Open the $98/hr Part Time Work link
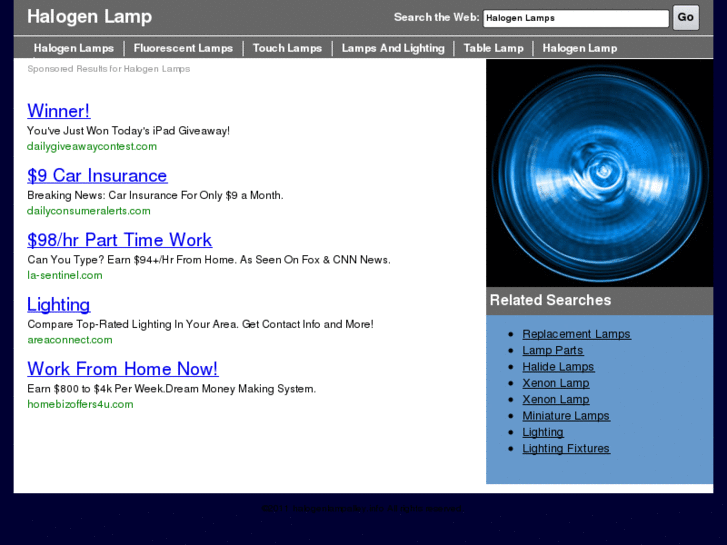The width and height of the screenshot is (727, 545). pyautogui.click(x=119, y=240)
